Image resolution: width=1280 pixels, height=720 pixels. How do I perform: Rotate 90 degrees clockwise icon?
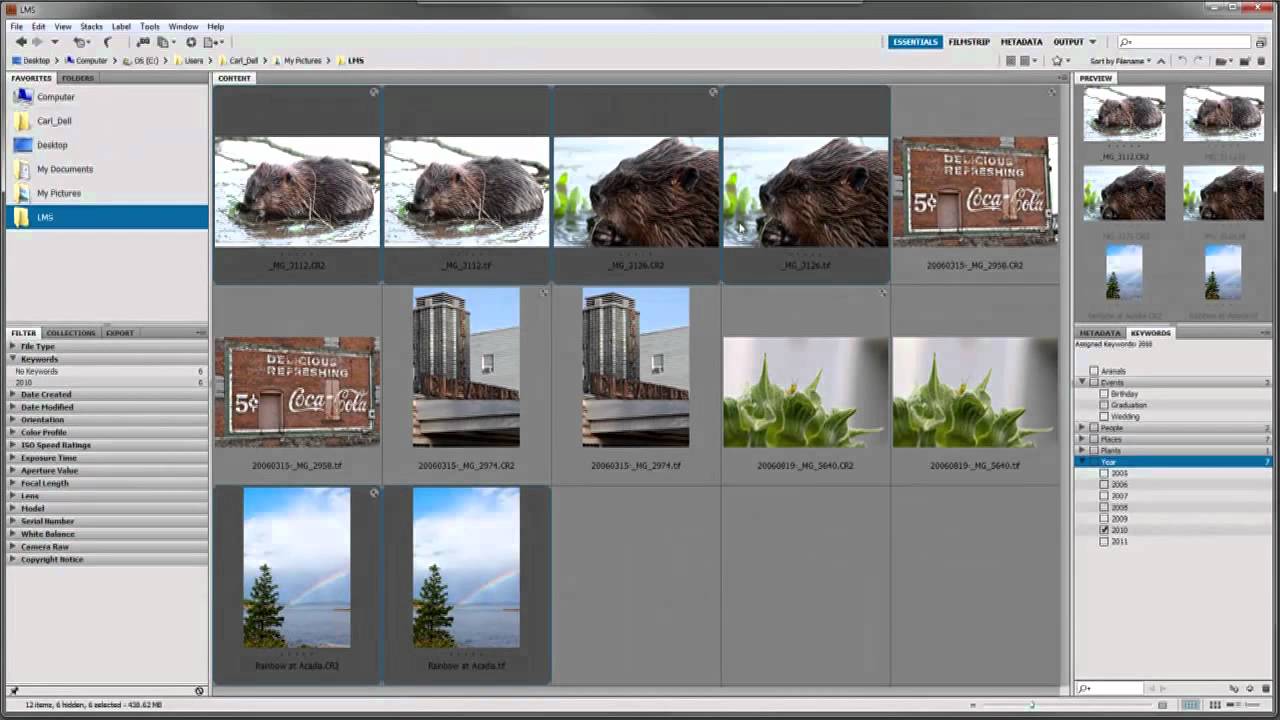(1199, 61)
